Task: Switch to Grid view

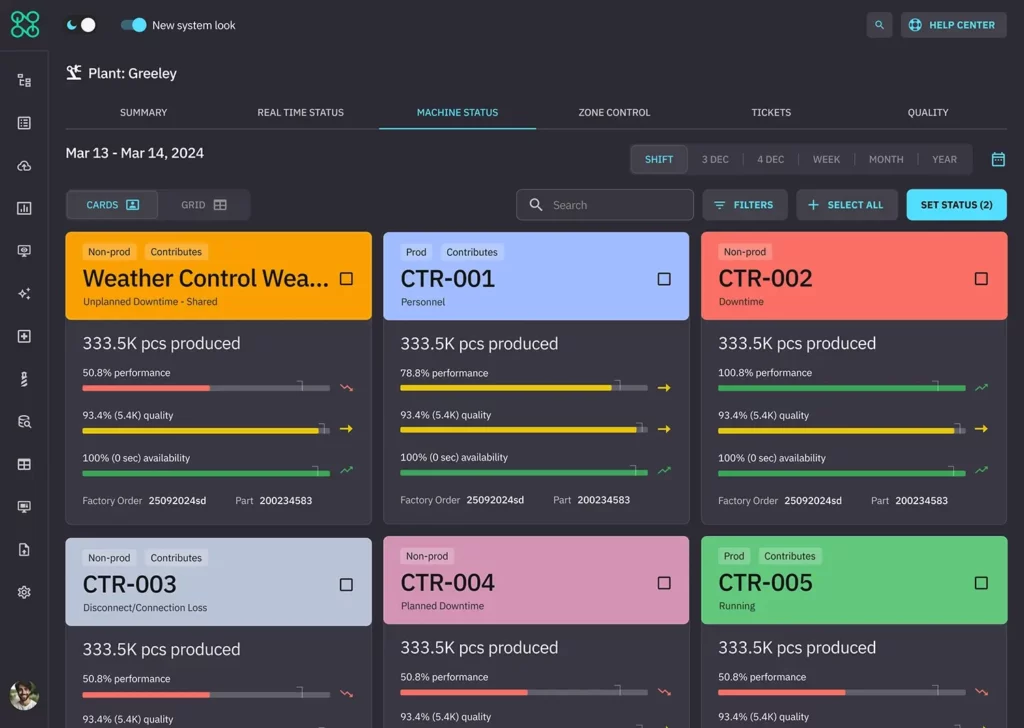Action: 204,205
